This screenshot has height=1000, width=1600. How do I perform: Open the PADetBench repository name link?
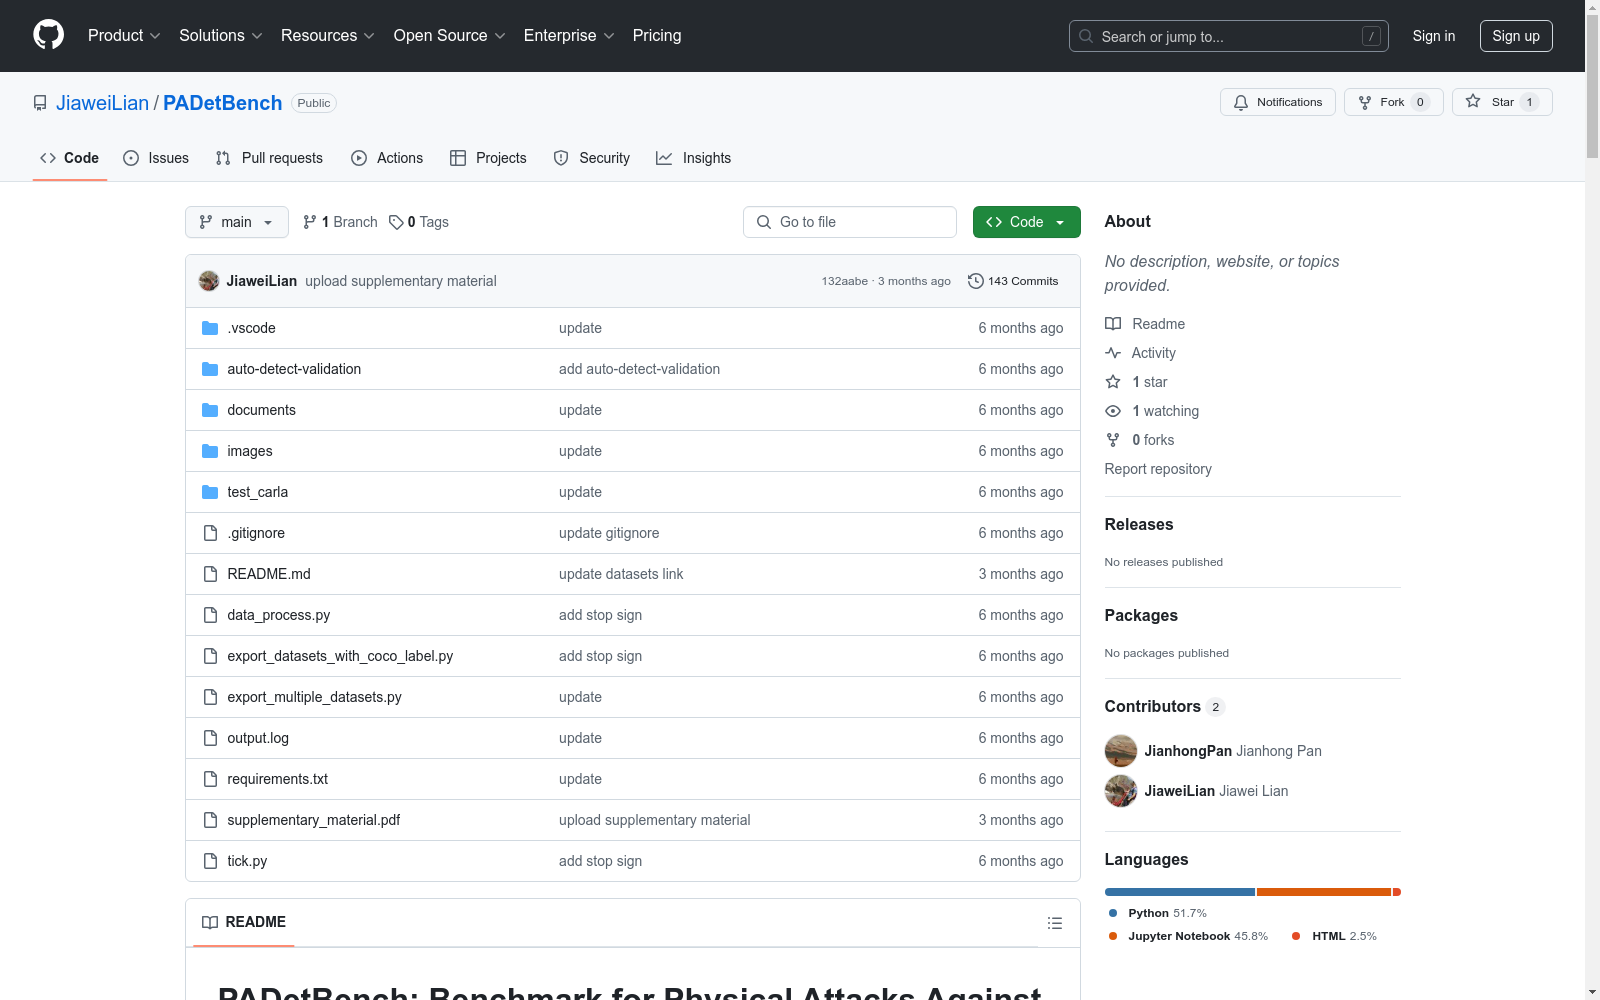tap(223, 103)
